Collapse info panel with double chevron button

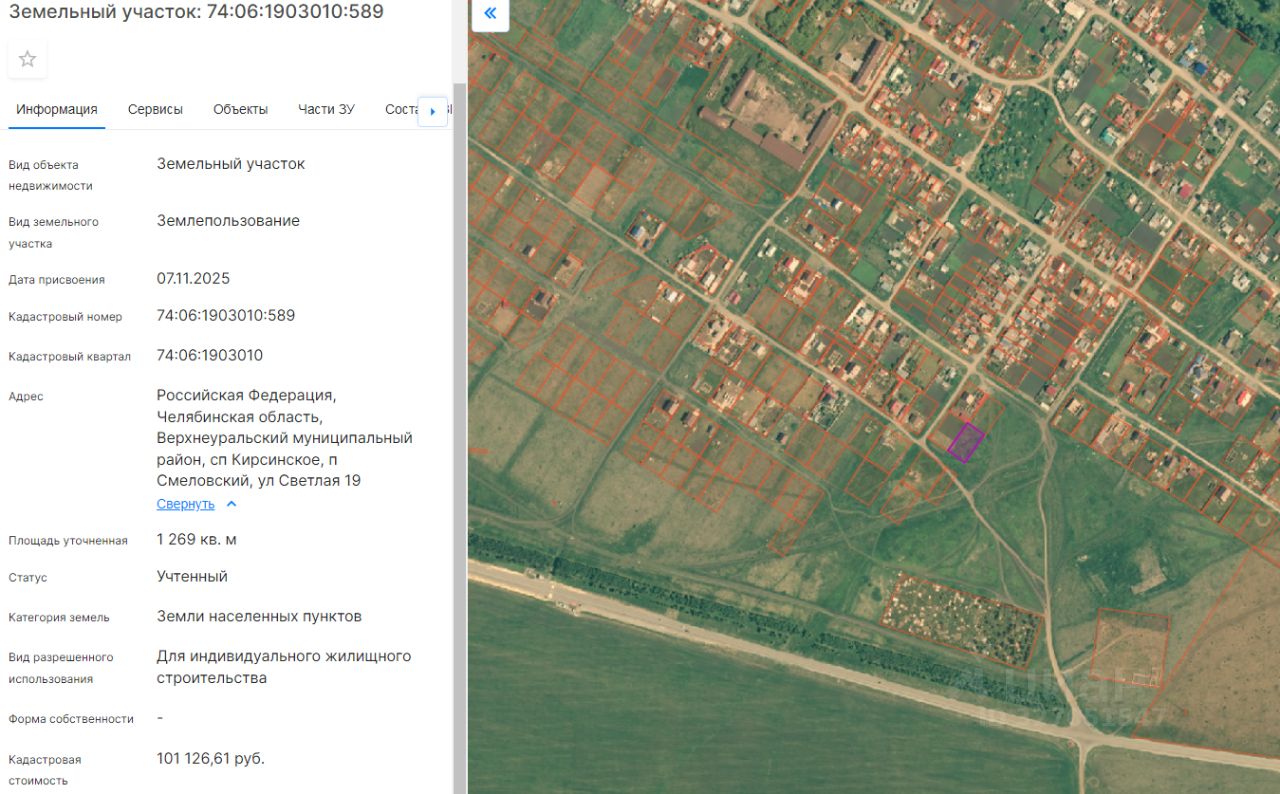pyautogui.click(x=490, y=14)
